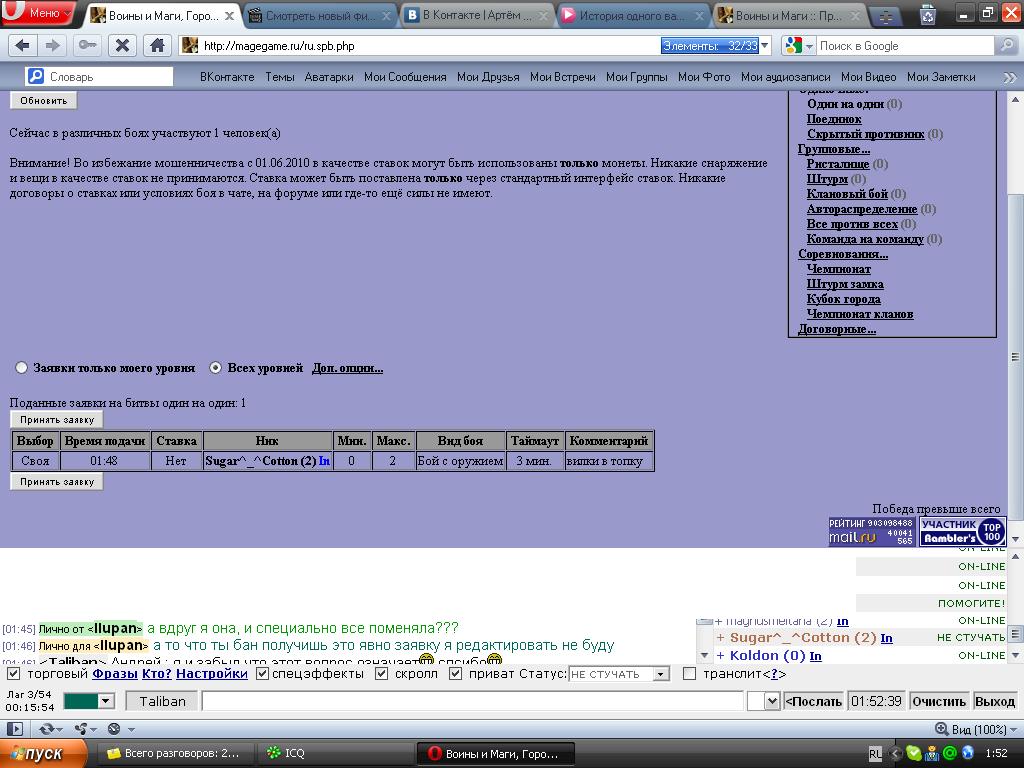Click the Rambler's Top 100 banner
This screenshot has width=1024, height=768.
[x=963, y=532]
